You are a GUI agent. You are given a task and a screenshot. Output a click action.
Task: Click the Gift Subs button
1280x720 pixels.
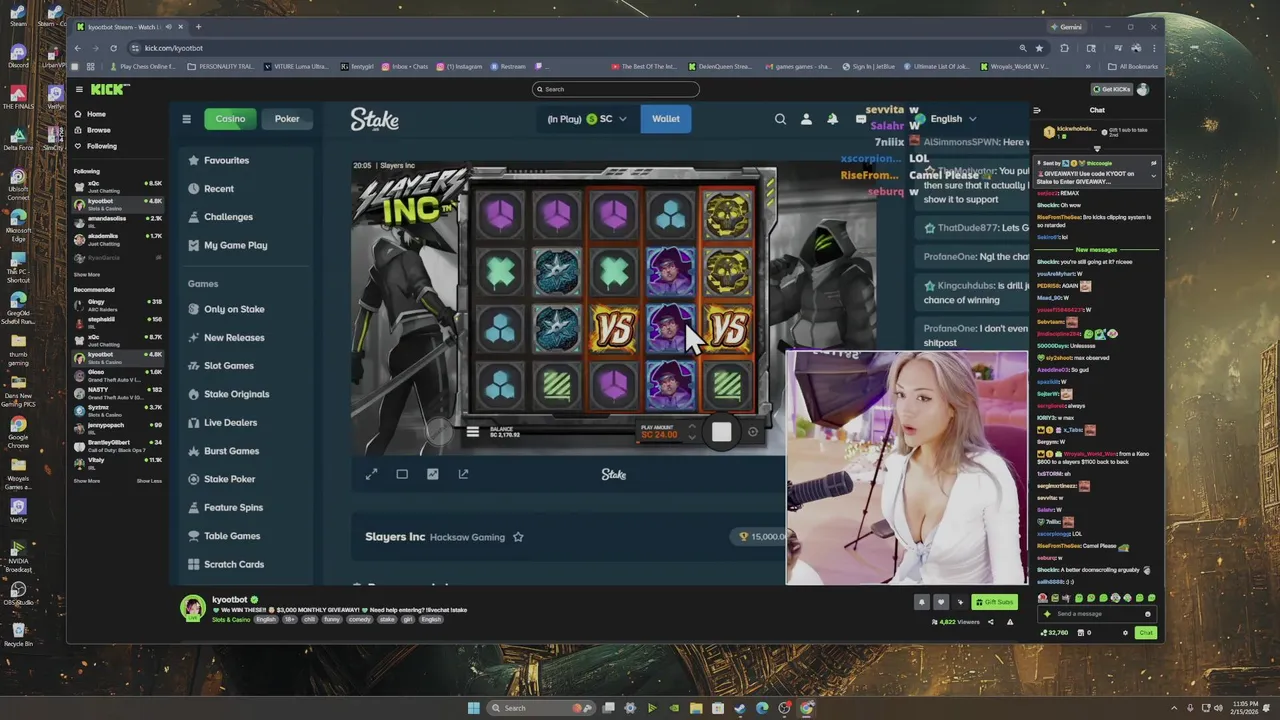click(x=995, y=602)
